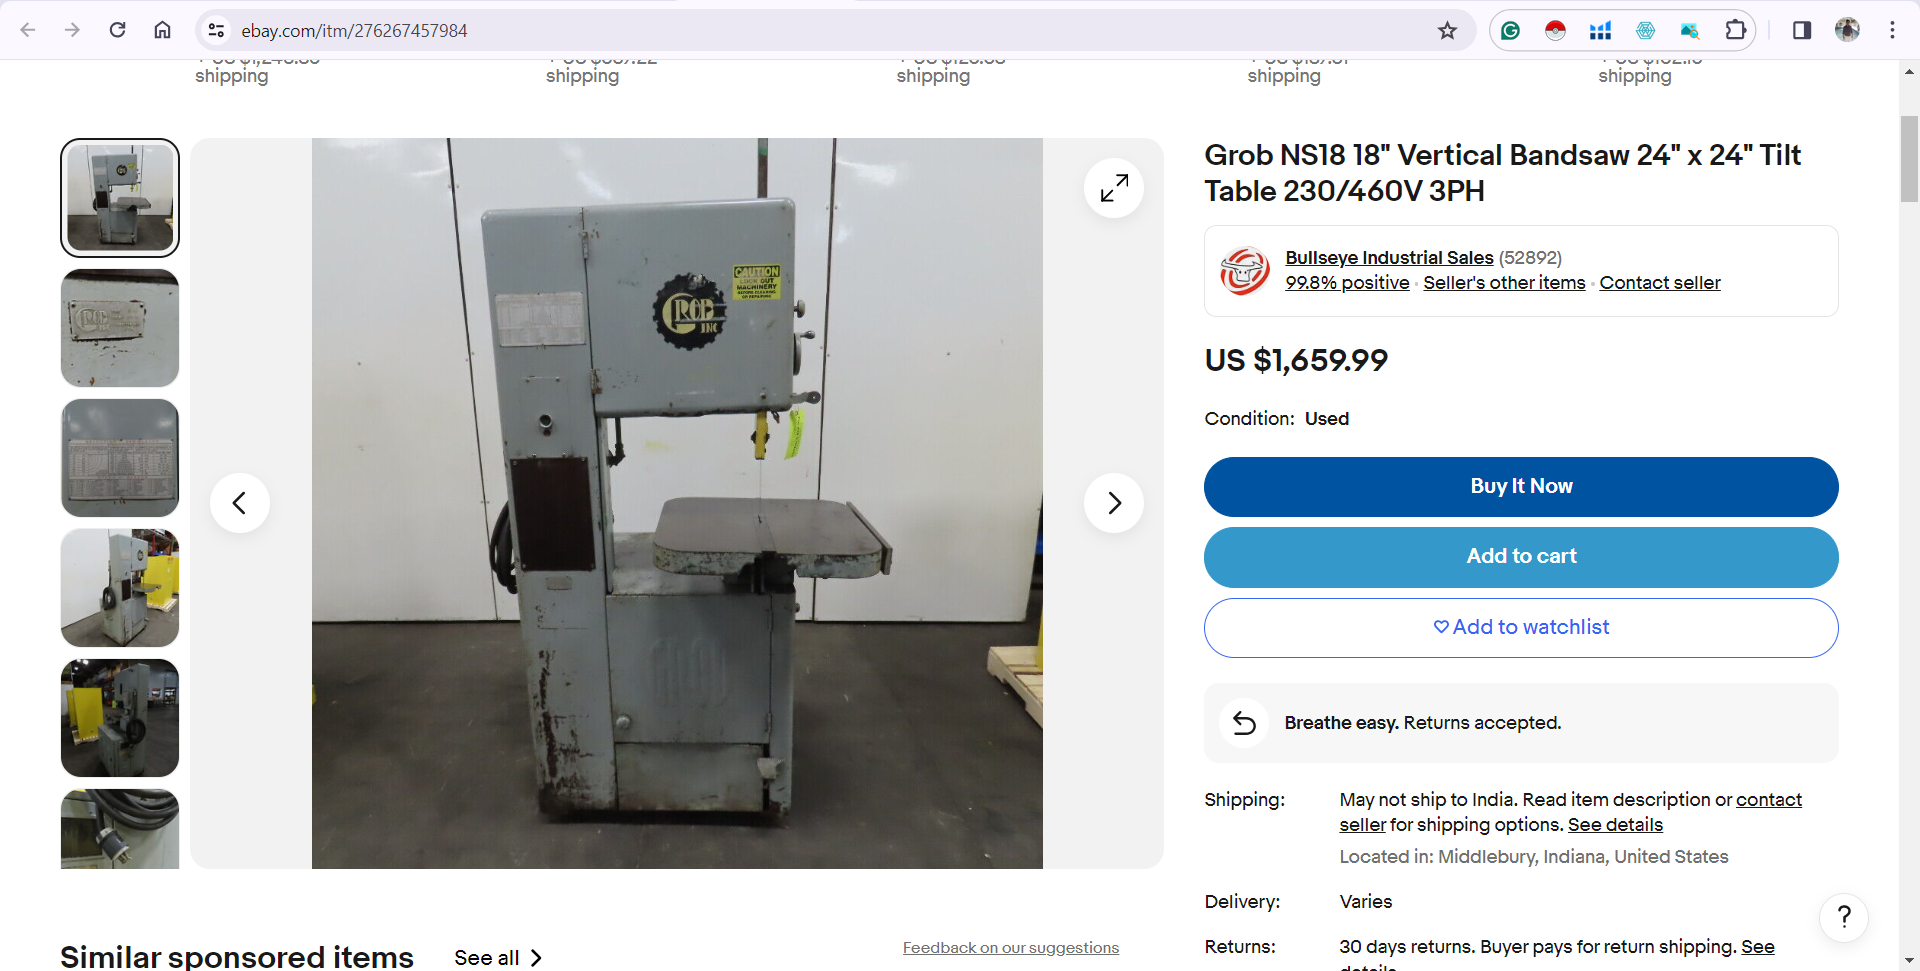This screenshot has height=971, width=1920.
Task: Open blue bar chart extension icon
Action: (1600, 31)
